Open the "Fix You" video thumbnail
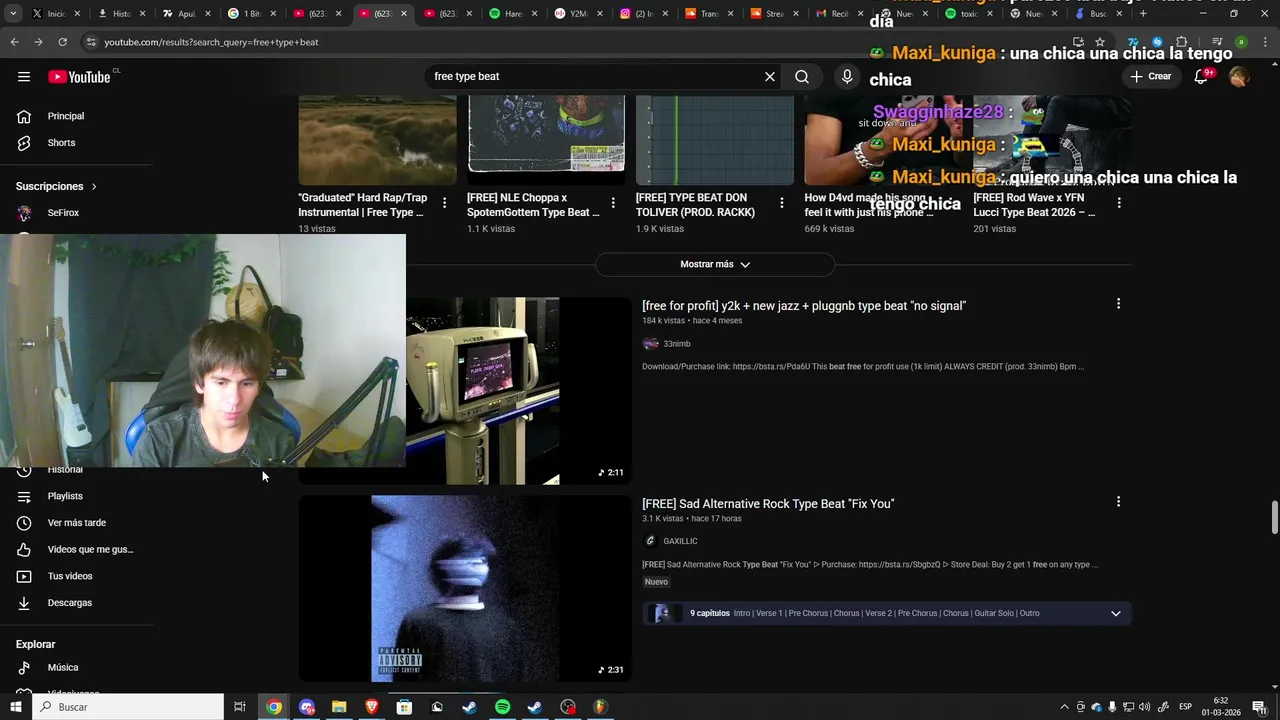The image size is (1280, 720). click(x=465, y=589)
